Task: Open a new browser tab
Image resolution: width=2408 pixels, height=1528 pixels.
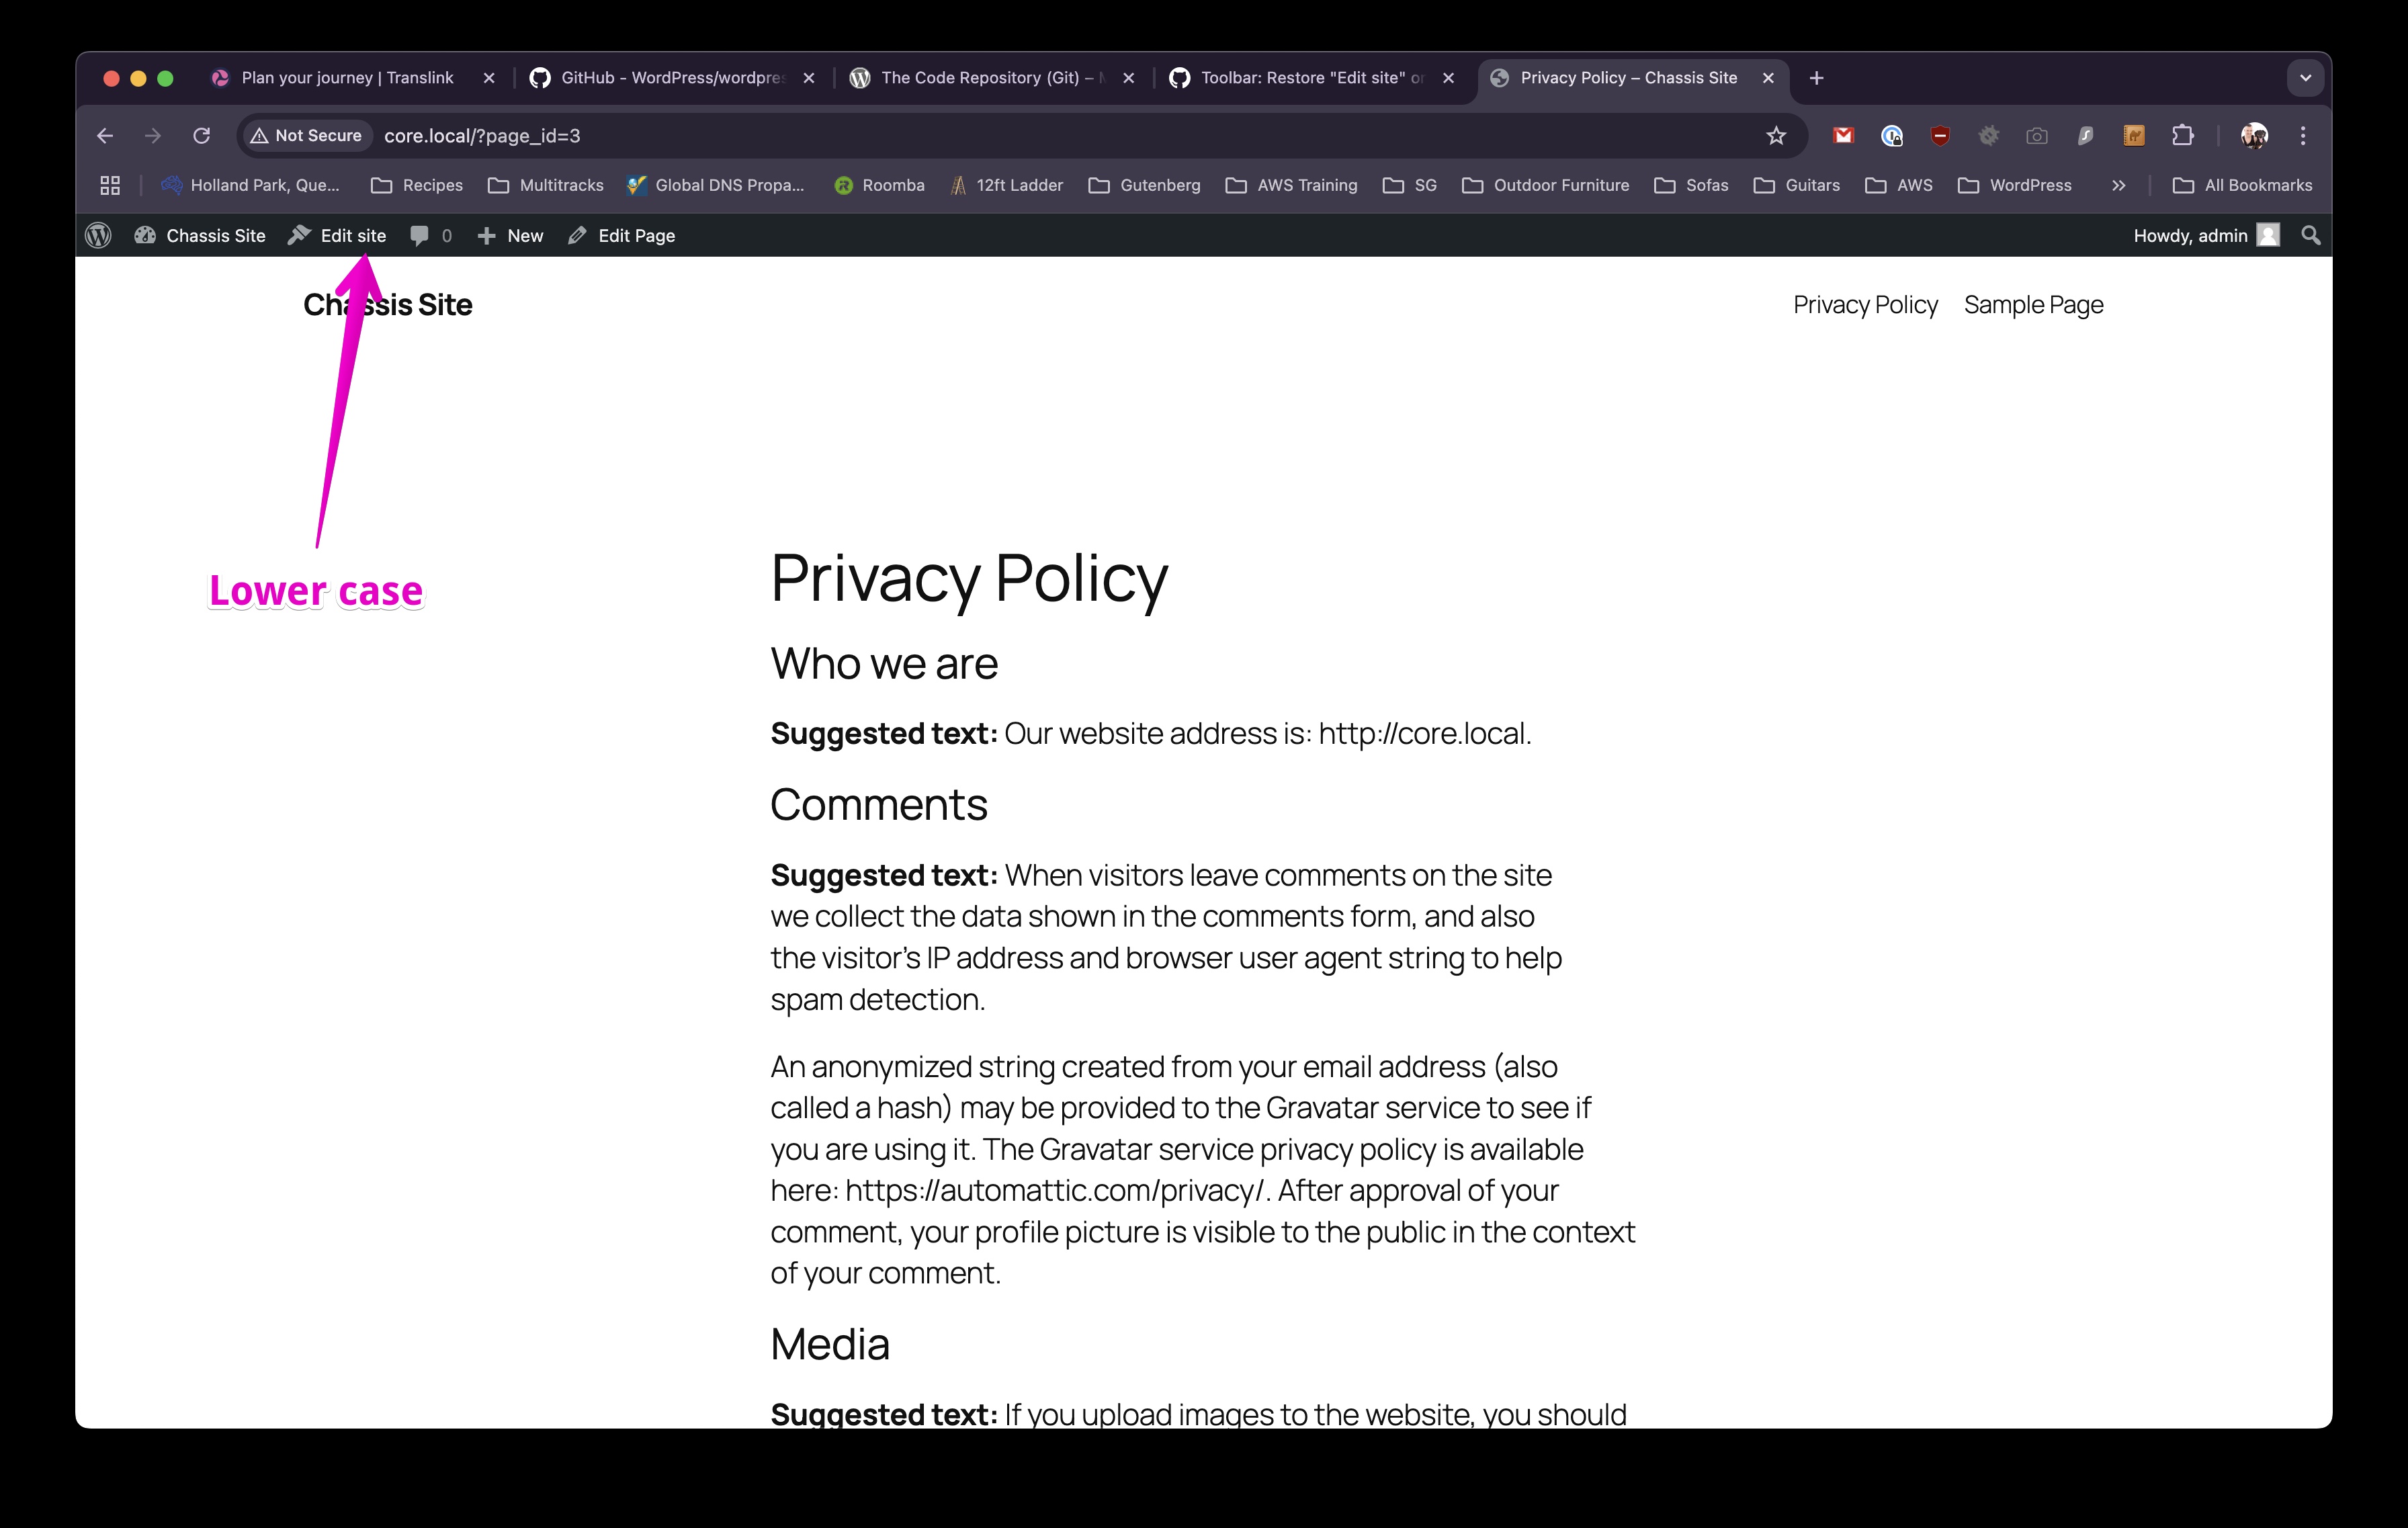Action: (x=1817, y=78)
